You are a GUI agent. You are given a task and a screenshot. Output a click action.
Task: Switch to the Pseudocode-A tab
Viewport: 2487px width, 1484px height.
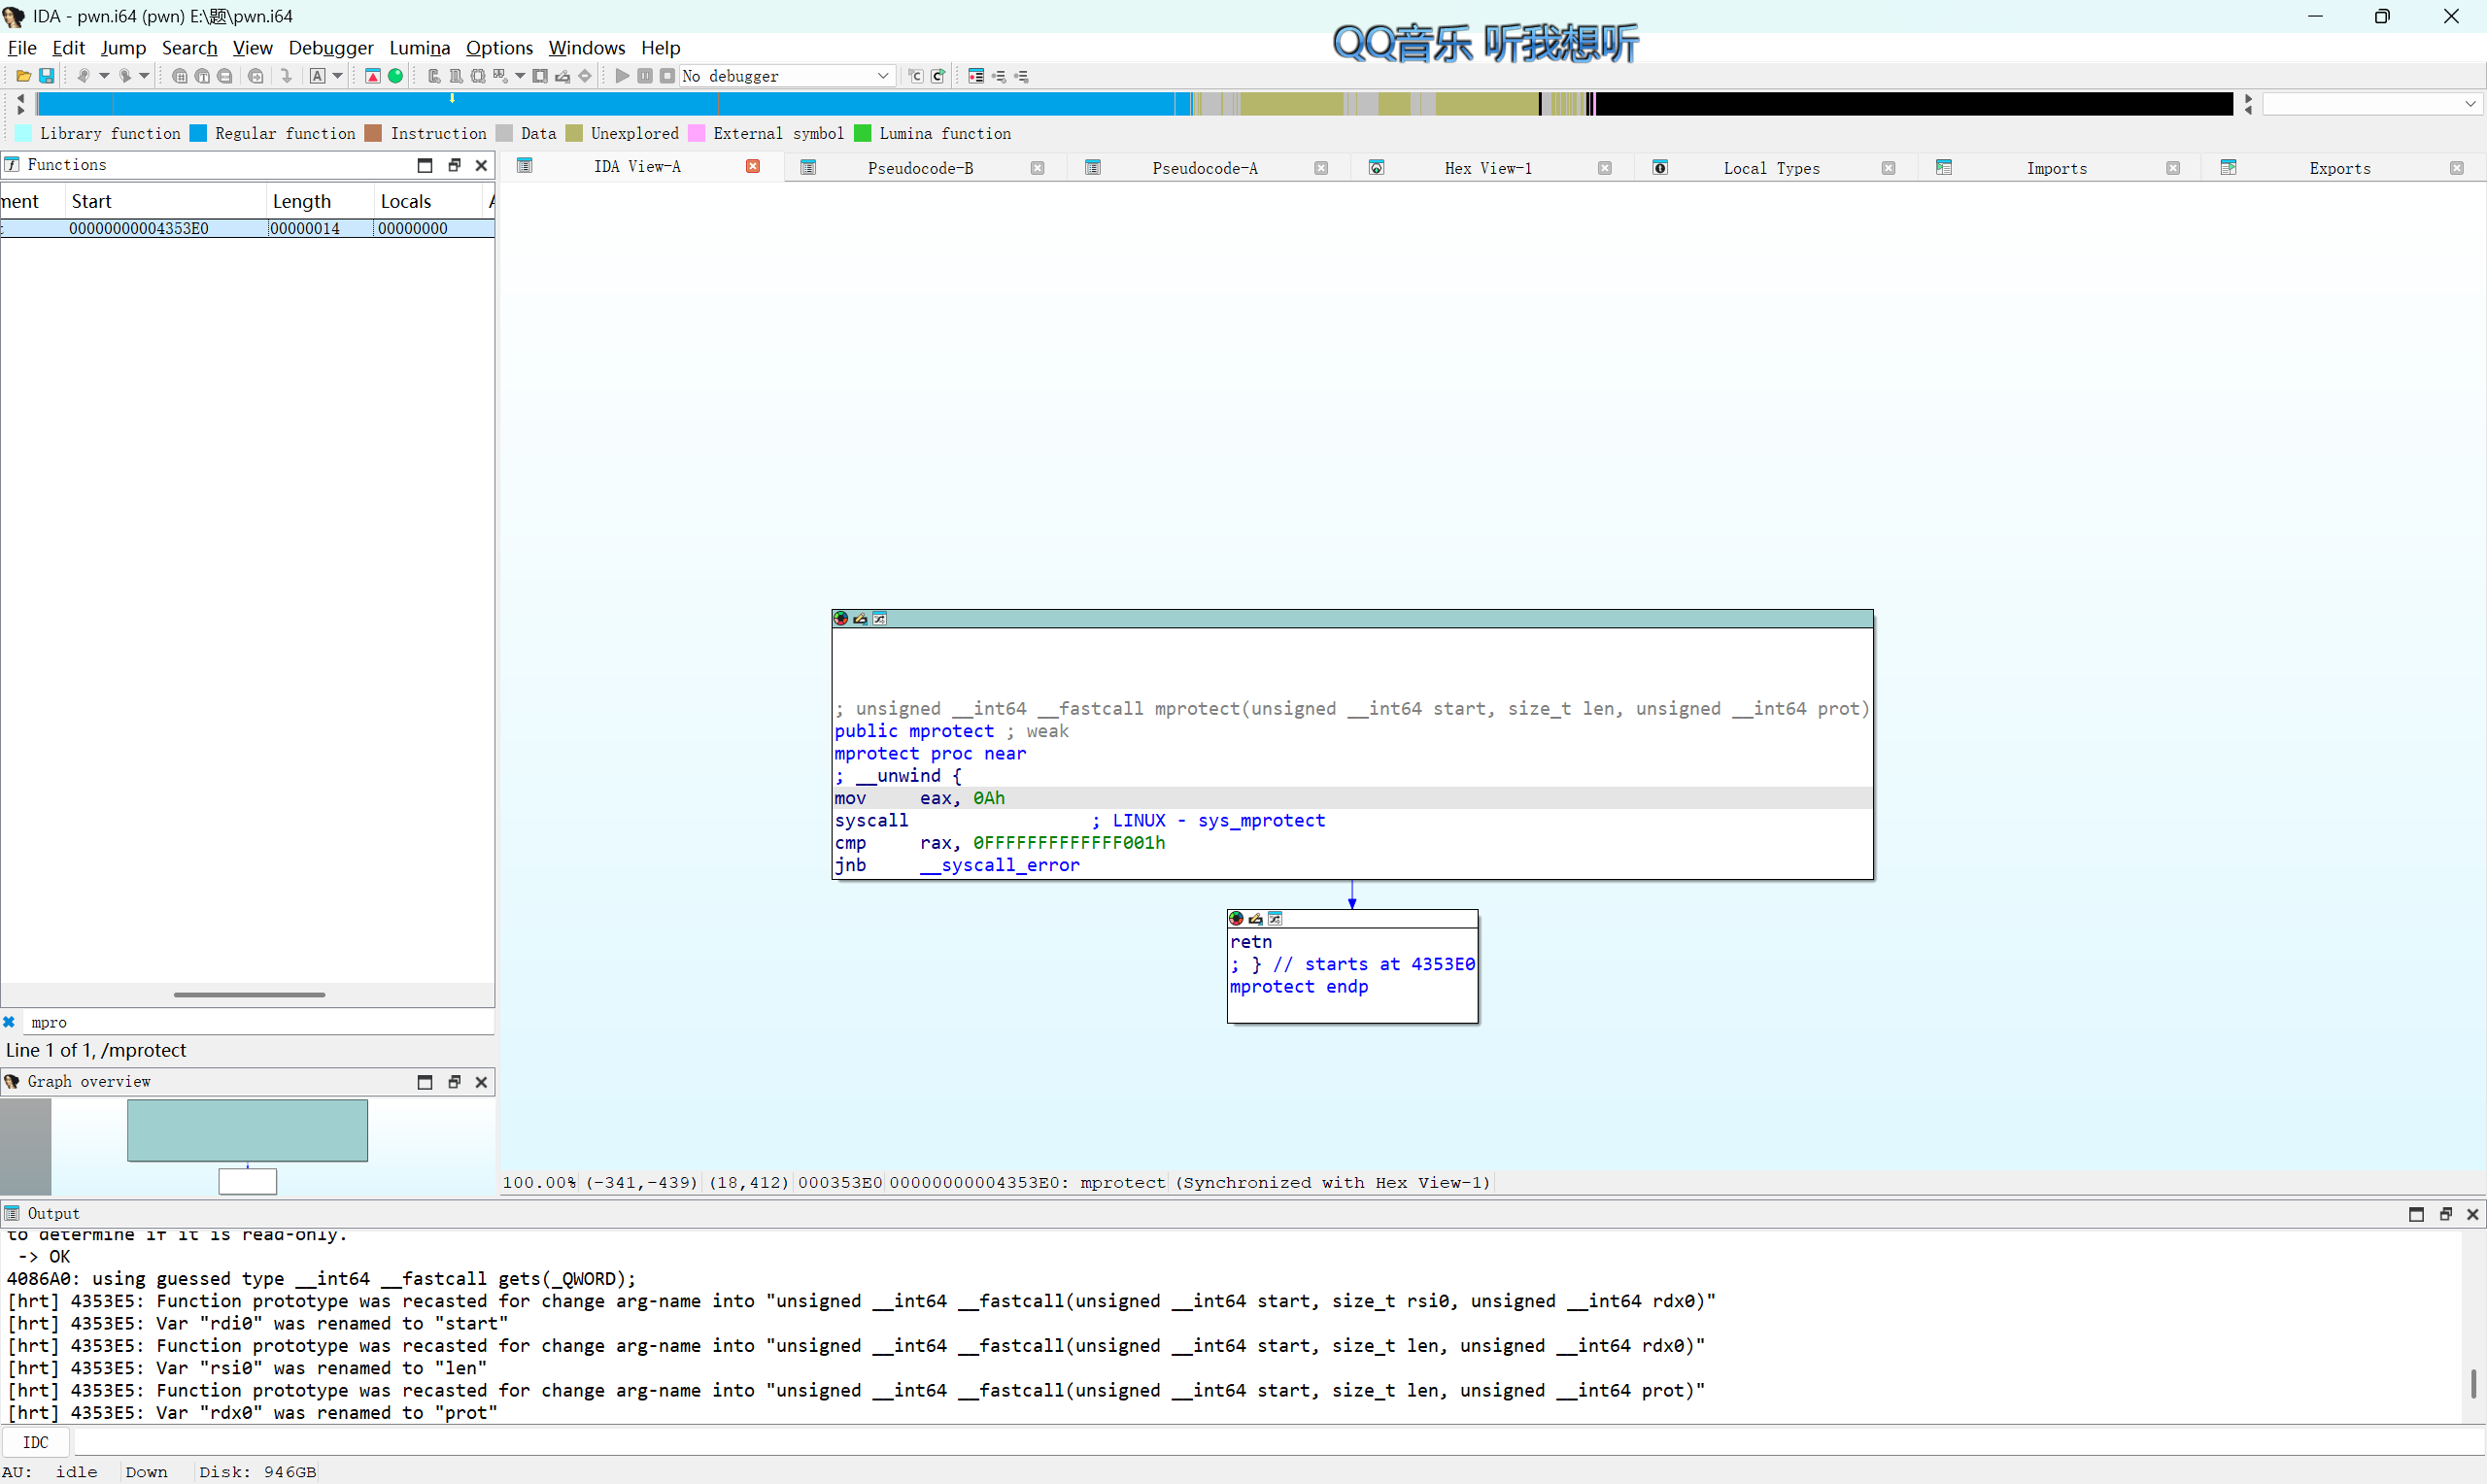(x=1204, y=168)
